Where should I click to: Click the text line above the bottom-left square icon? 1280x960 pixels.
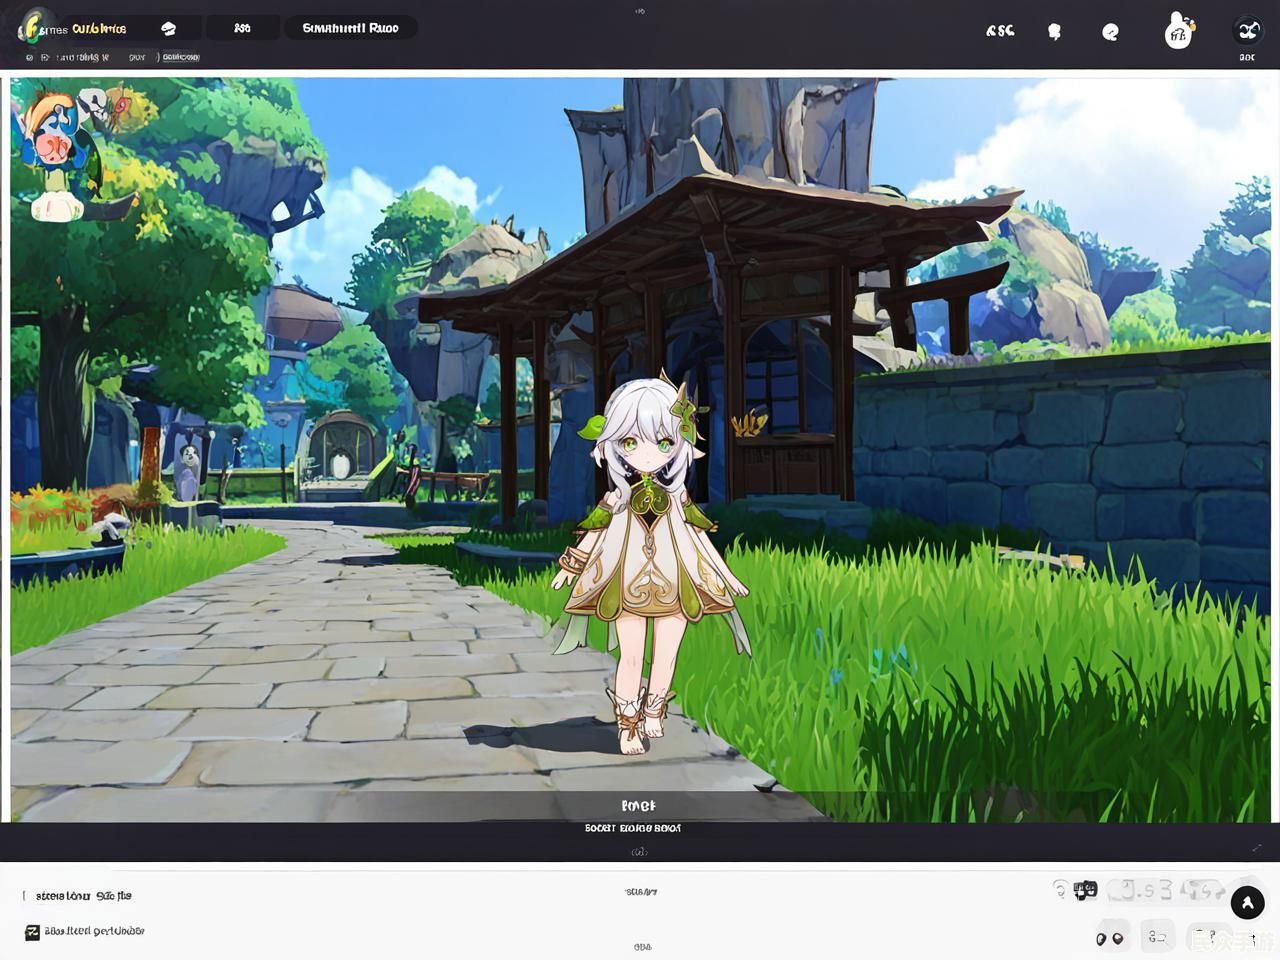point(84,896)
